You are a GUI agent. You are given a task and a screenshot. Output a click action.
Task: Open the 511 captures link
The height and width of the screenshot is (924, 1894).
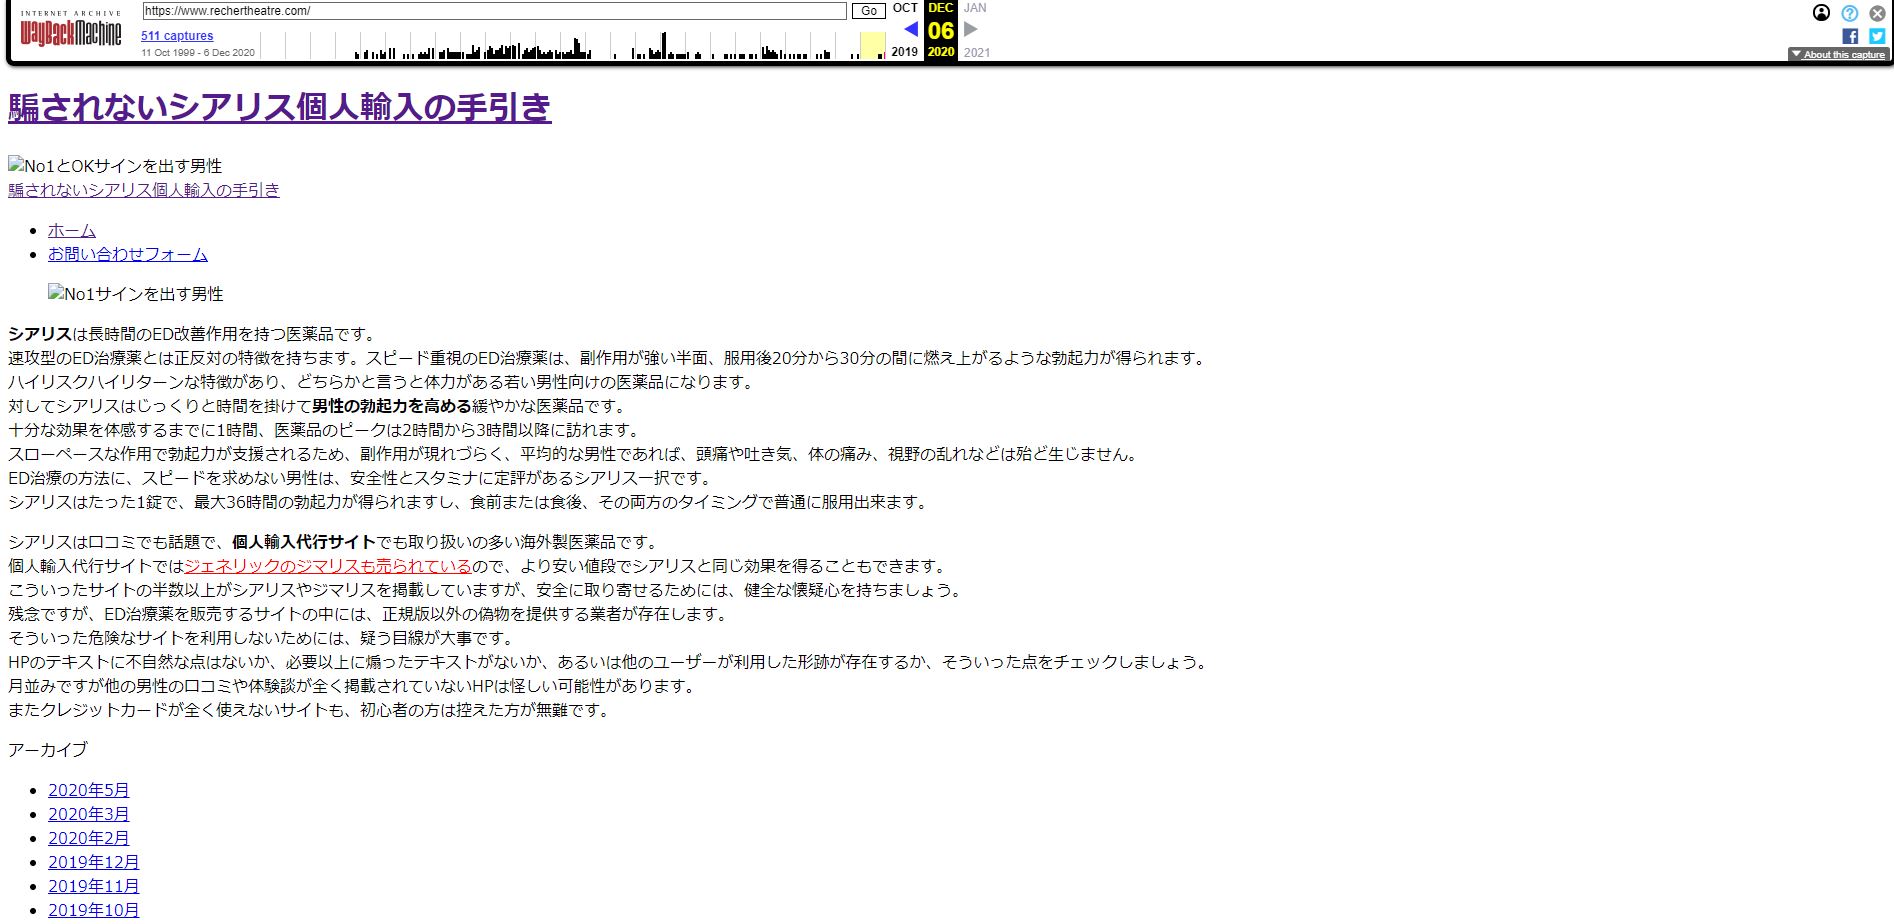[177, 36]
